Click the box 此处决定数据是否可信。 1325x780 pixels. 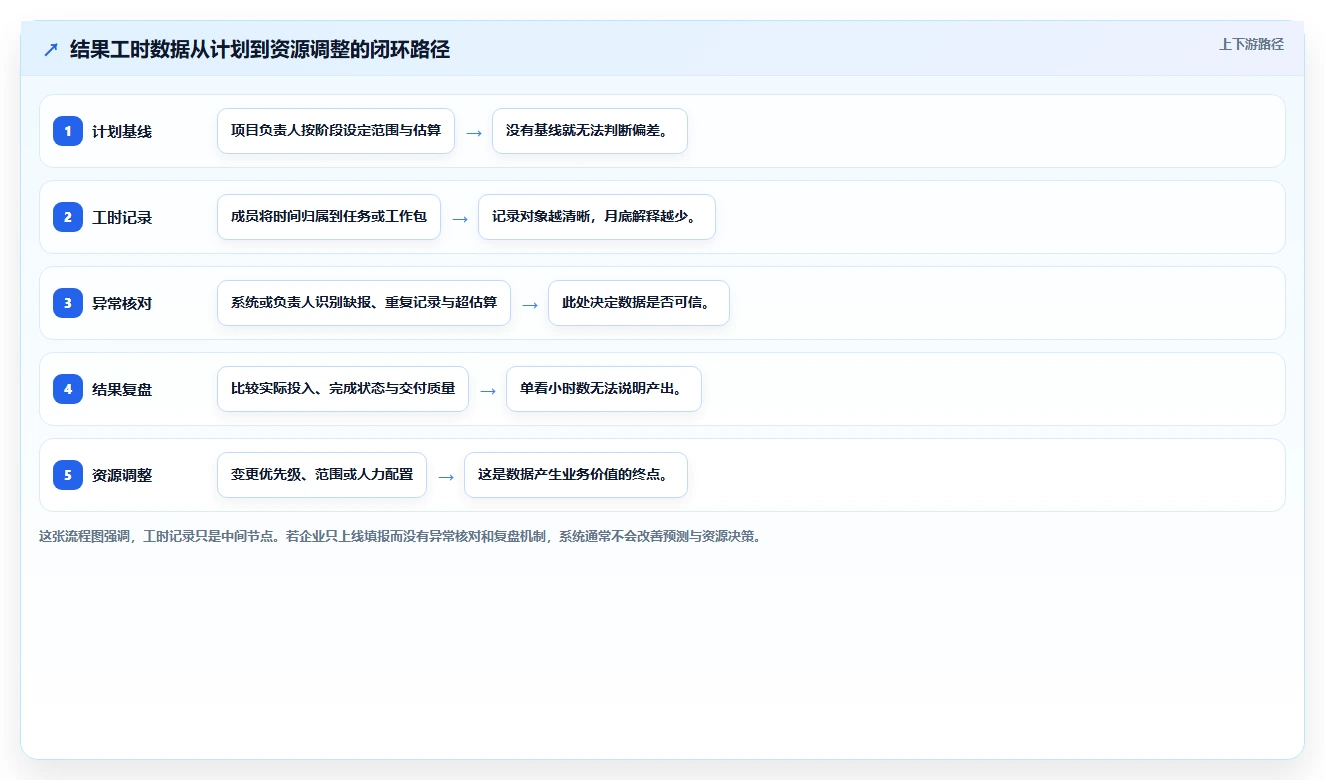[639, 303]
